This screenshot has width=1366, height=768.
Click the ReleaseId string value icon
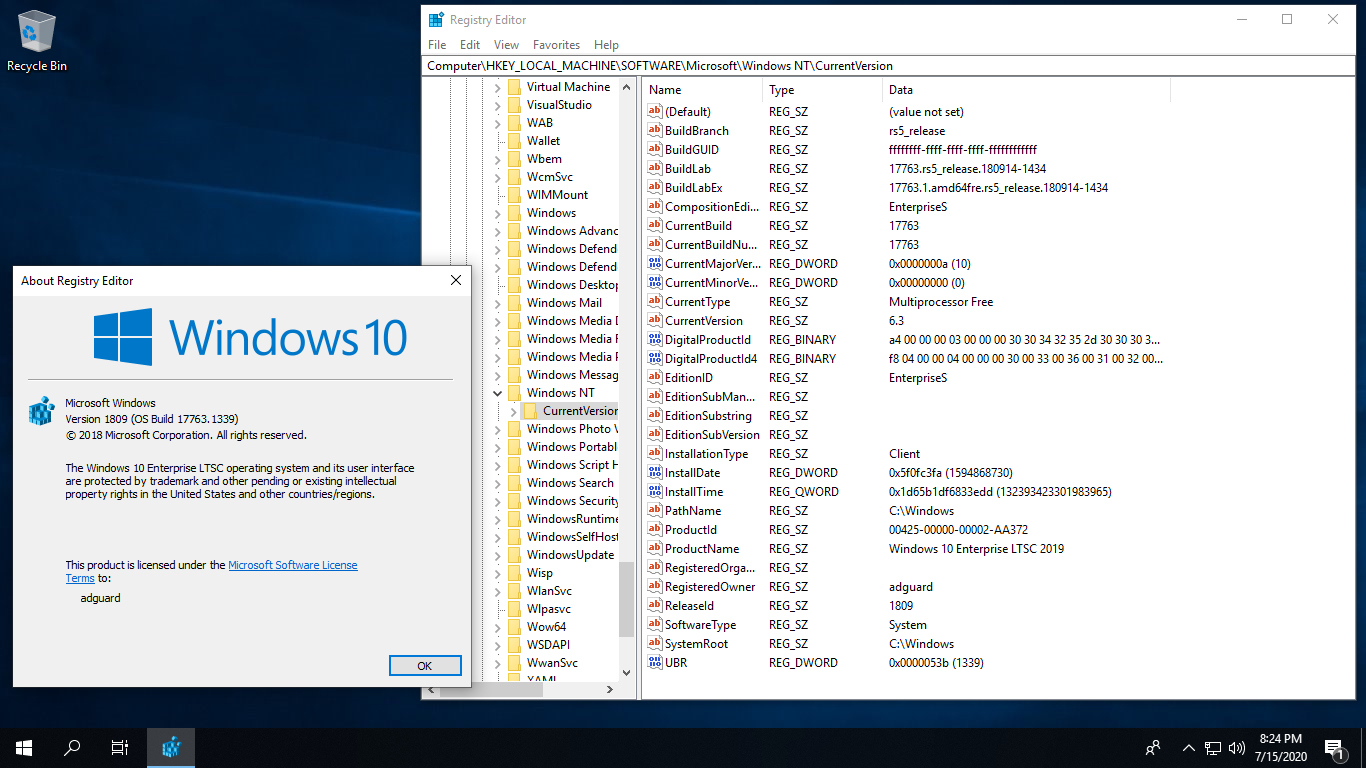(655, 606)
